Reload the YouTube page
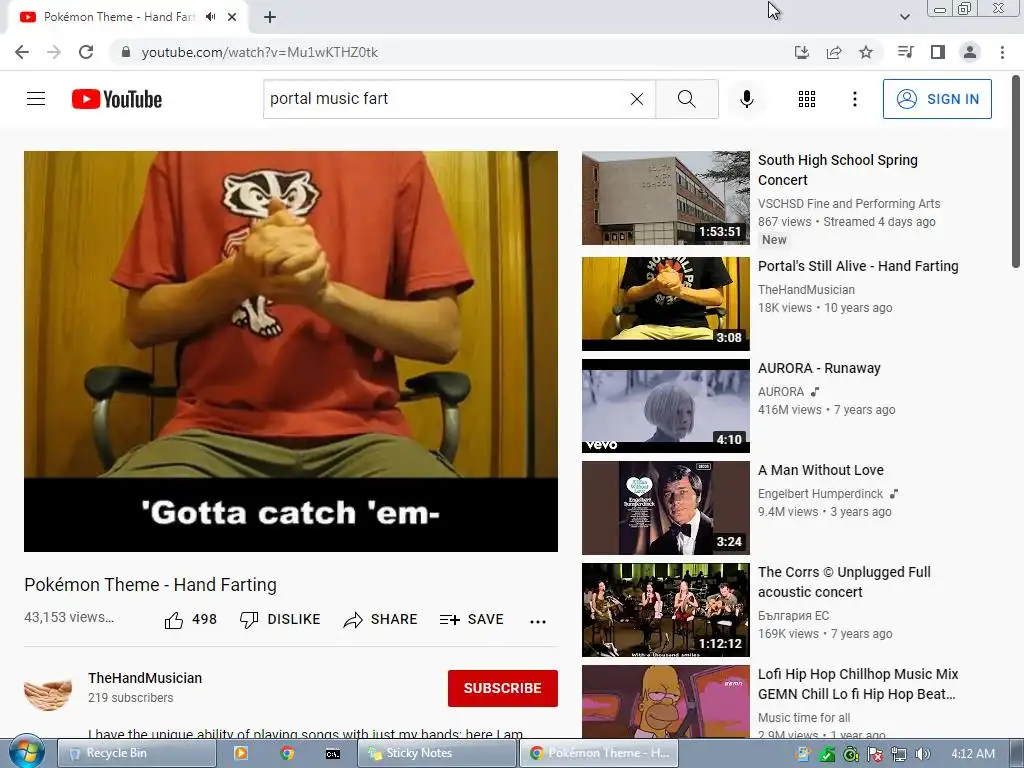The width and height of the screenshot is (1024, 768). click(86, 52)
